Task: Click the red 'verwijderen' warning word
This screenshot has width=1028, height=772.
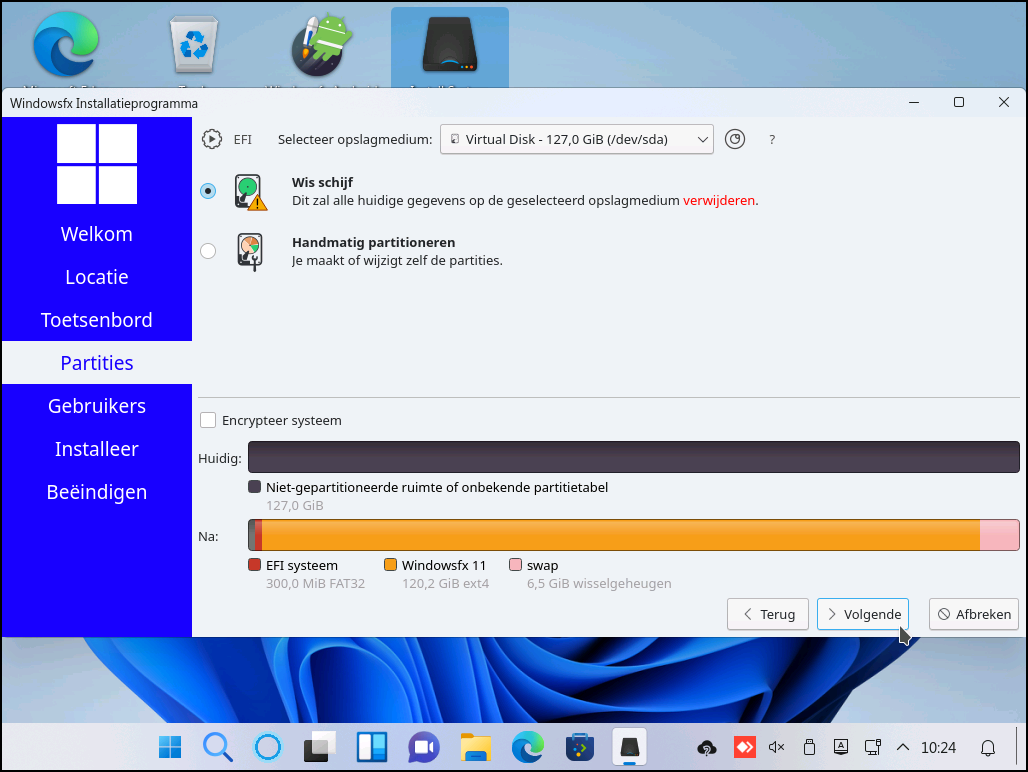Action: pyautogui.click(x=719, y=201)
